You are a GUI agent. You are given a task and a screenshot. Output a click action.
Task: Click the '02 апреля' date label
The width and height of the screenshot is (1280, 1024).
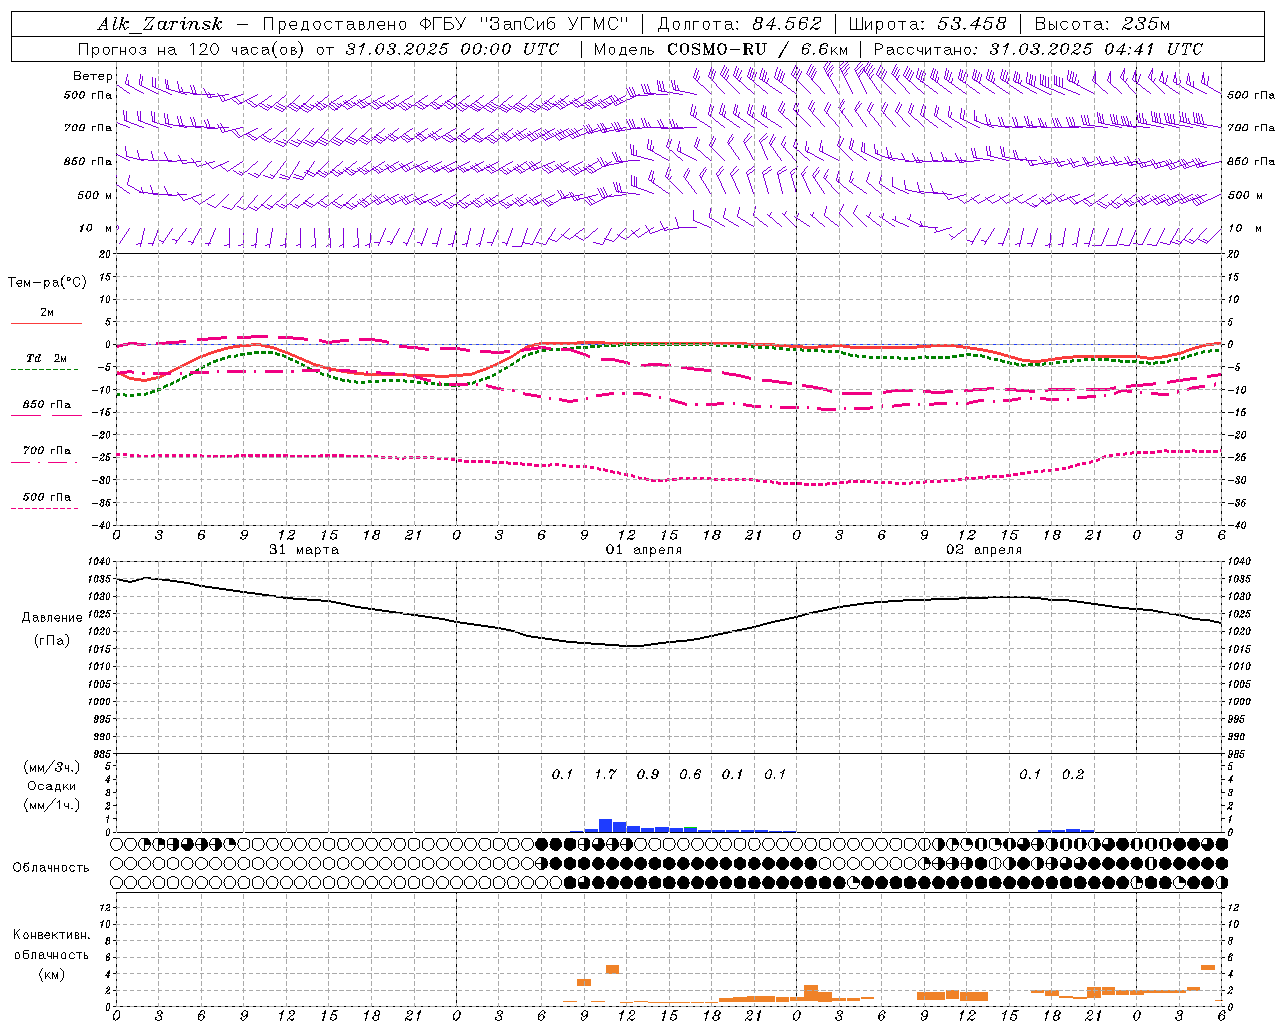tap(984, 550)
